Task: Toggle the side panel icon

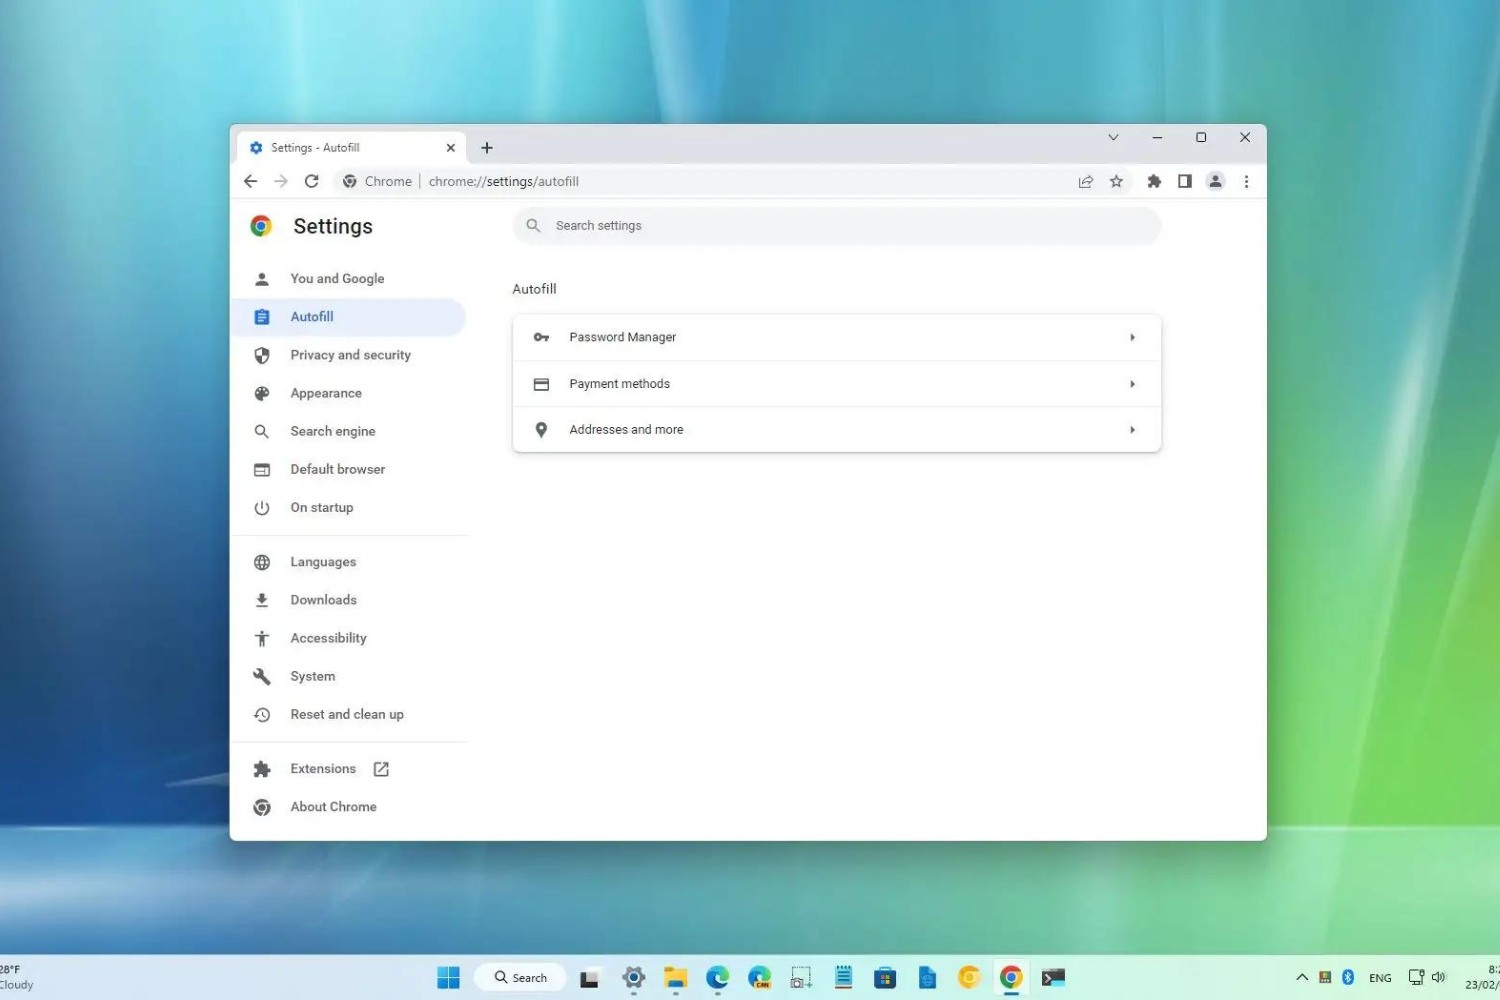Action: coord(1184,181)
